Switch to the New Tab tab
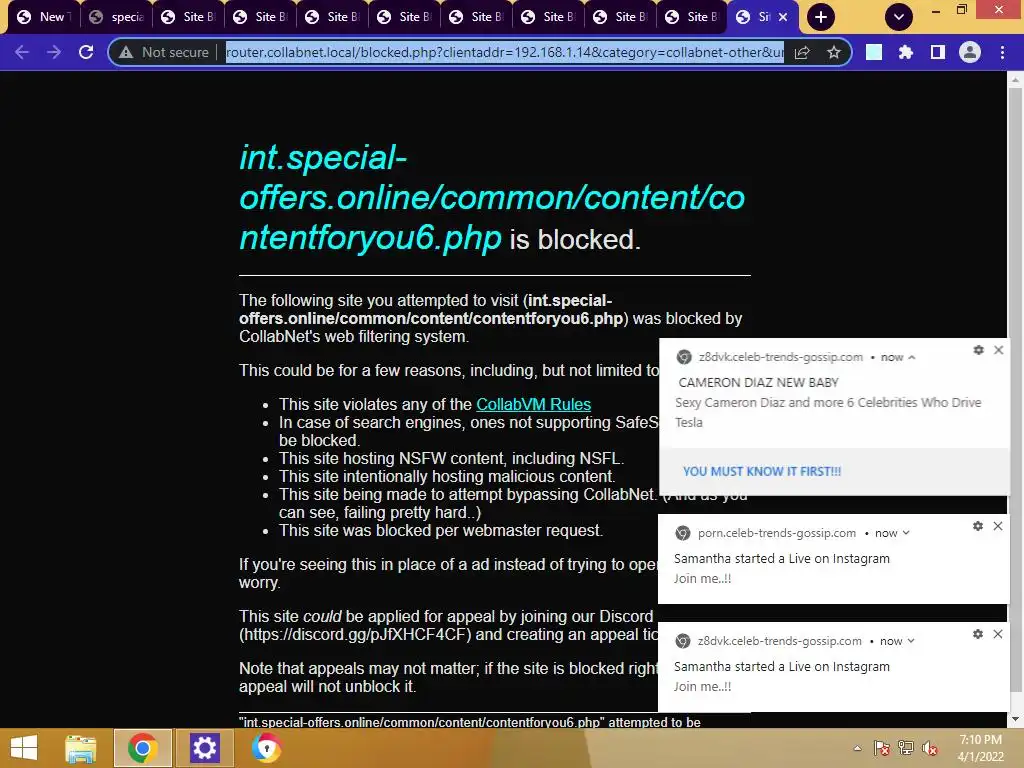 (43, 17)
